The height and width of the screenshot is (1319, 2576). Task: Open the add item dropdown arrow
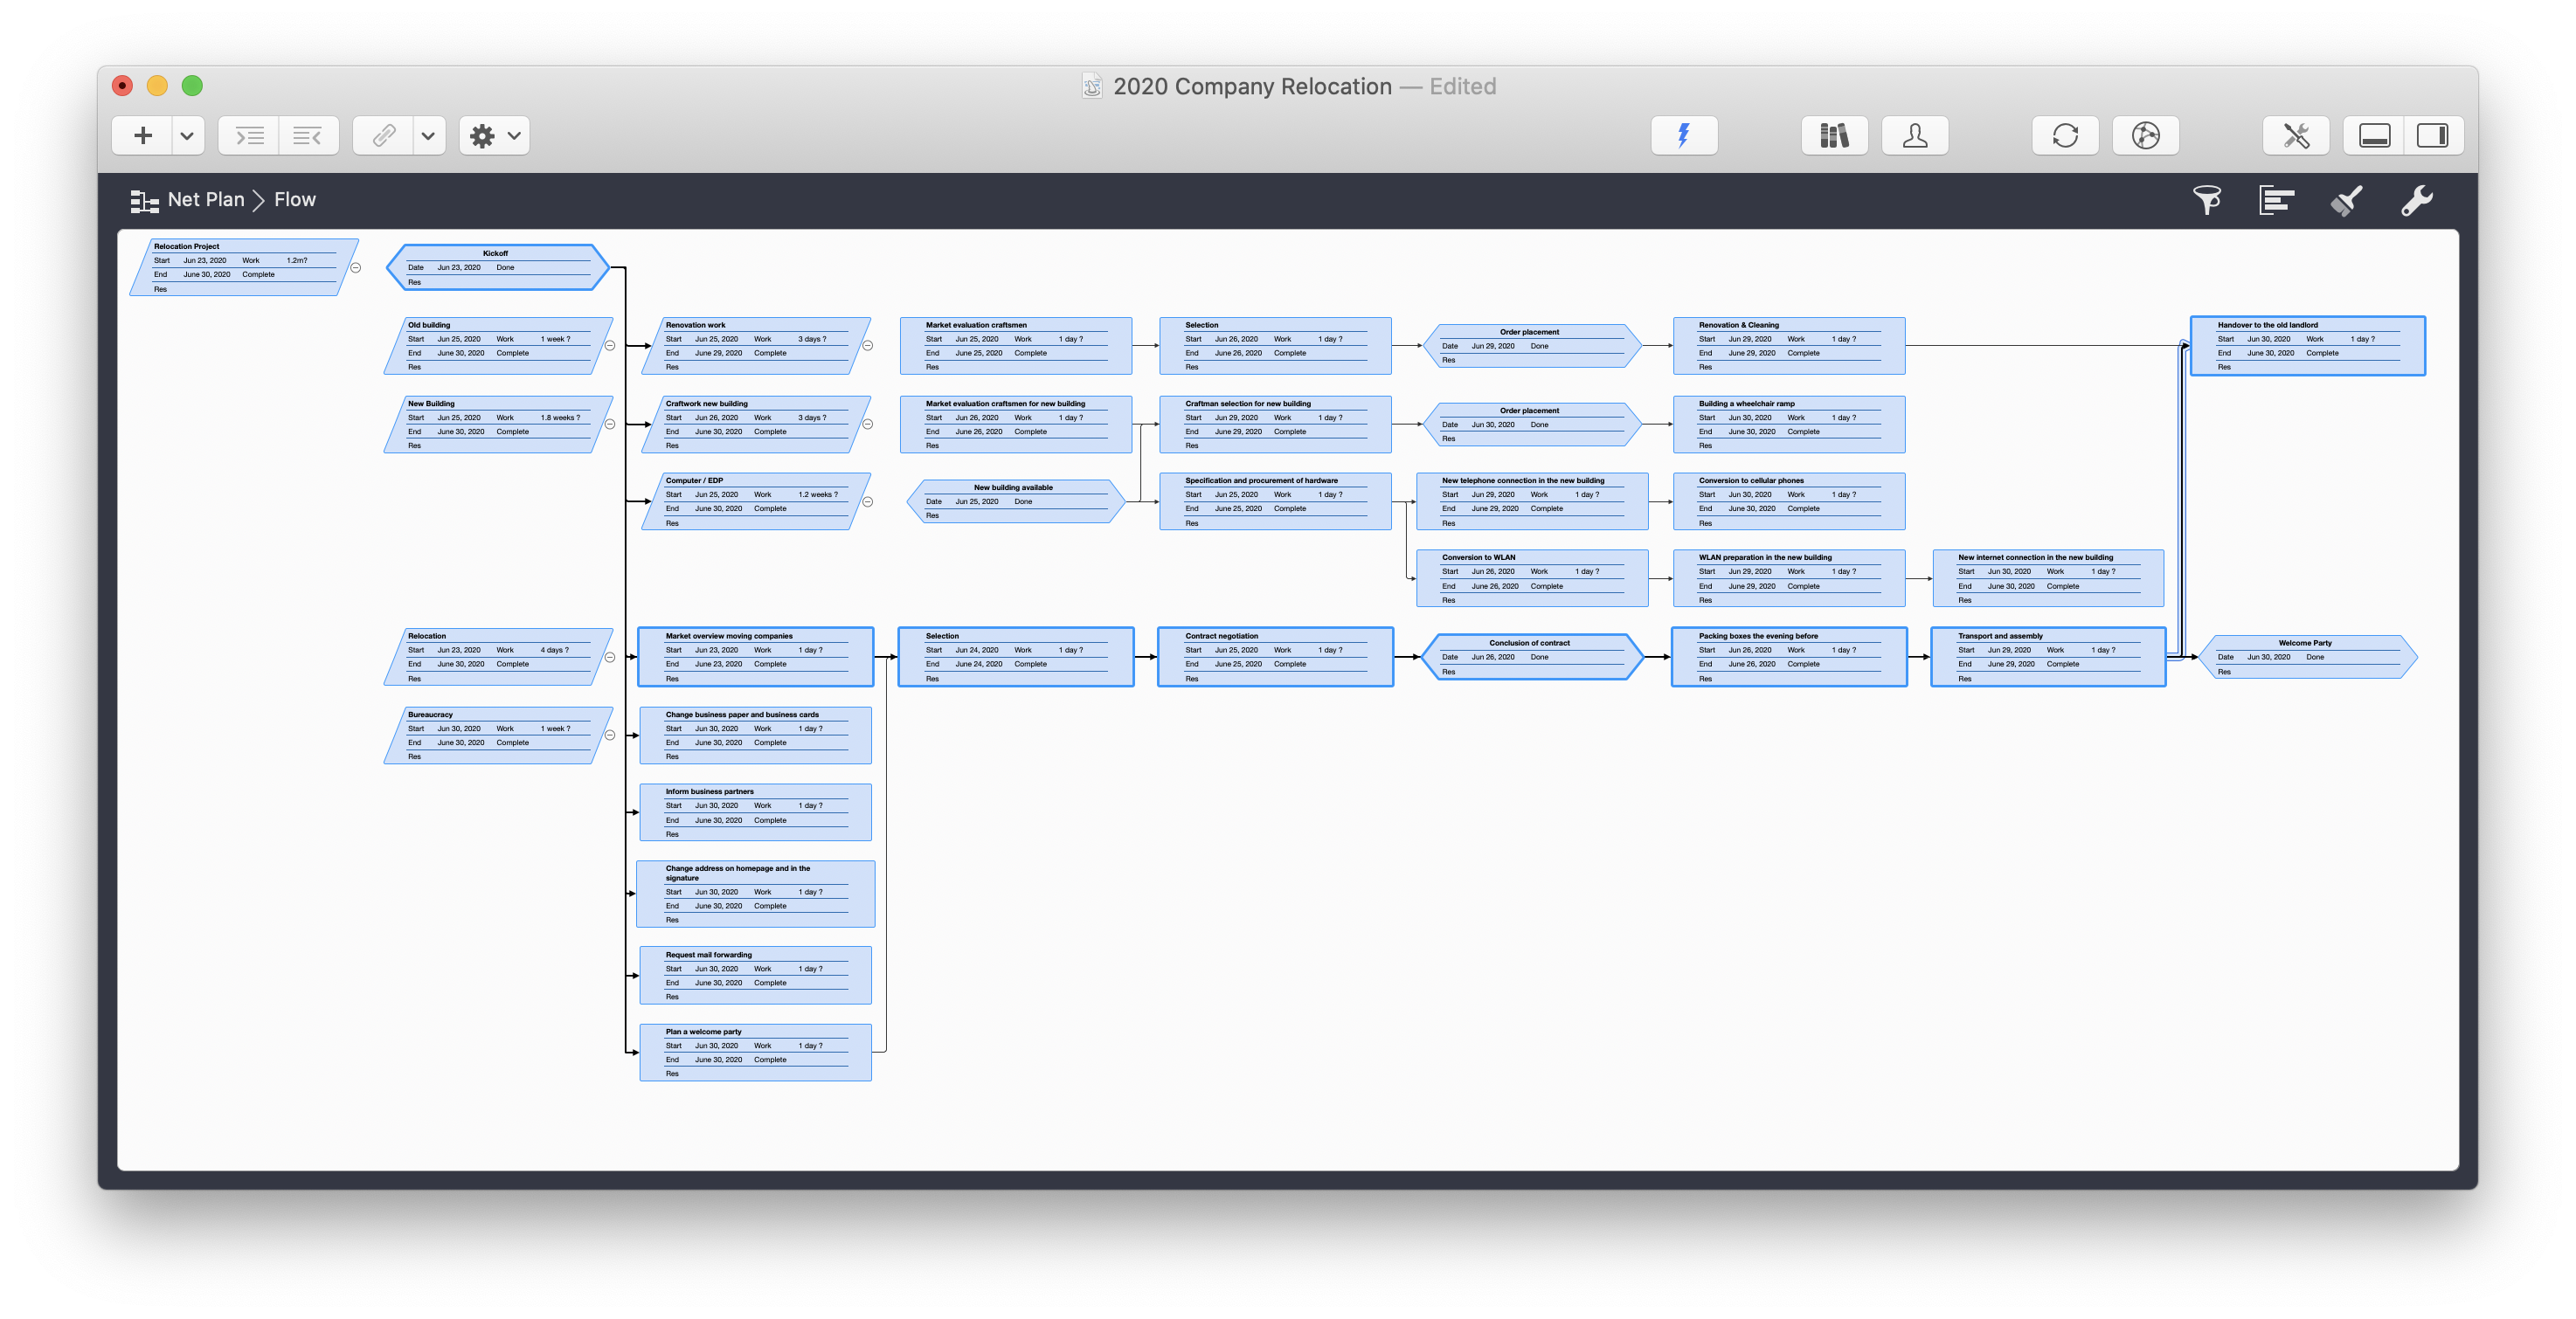(187, 136)
